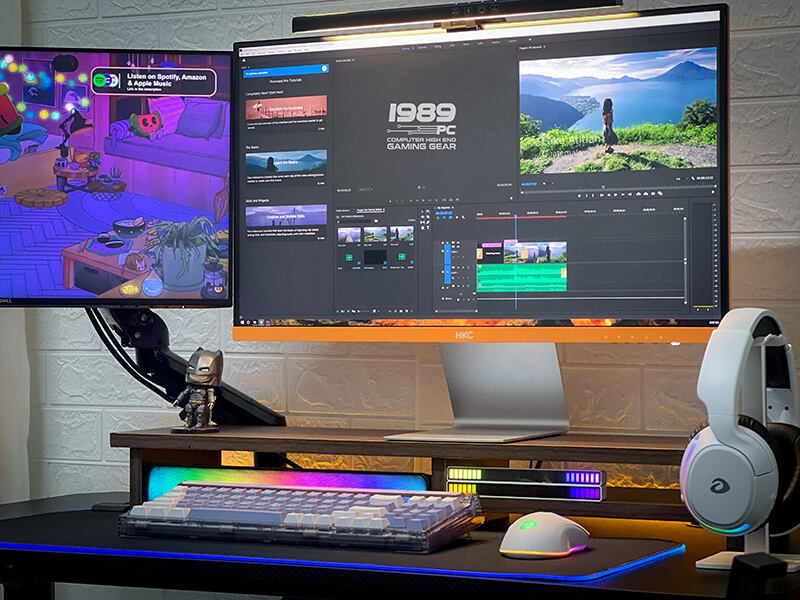Open Source Monitor zoom level dropdown
Screen dimensions: 800x600
coord(365,189)
